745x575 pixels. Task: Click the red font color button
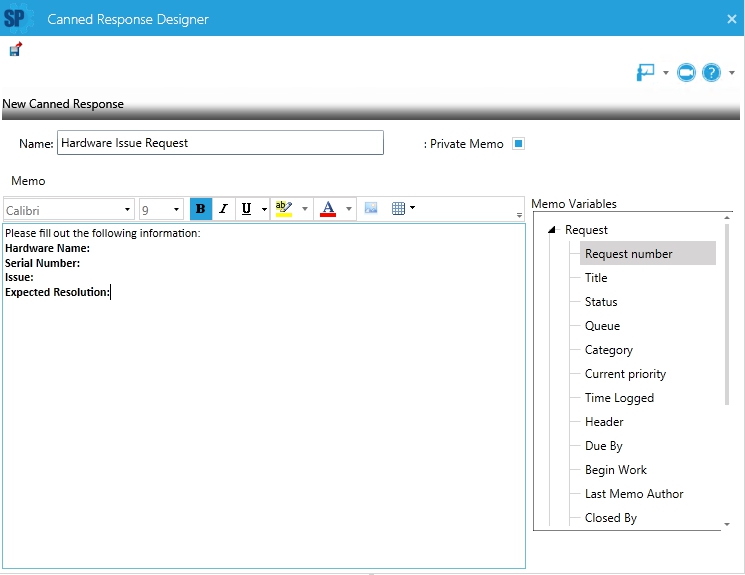(x=327, y=209)
